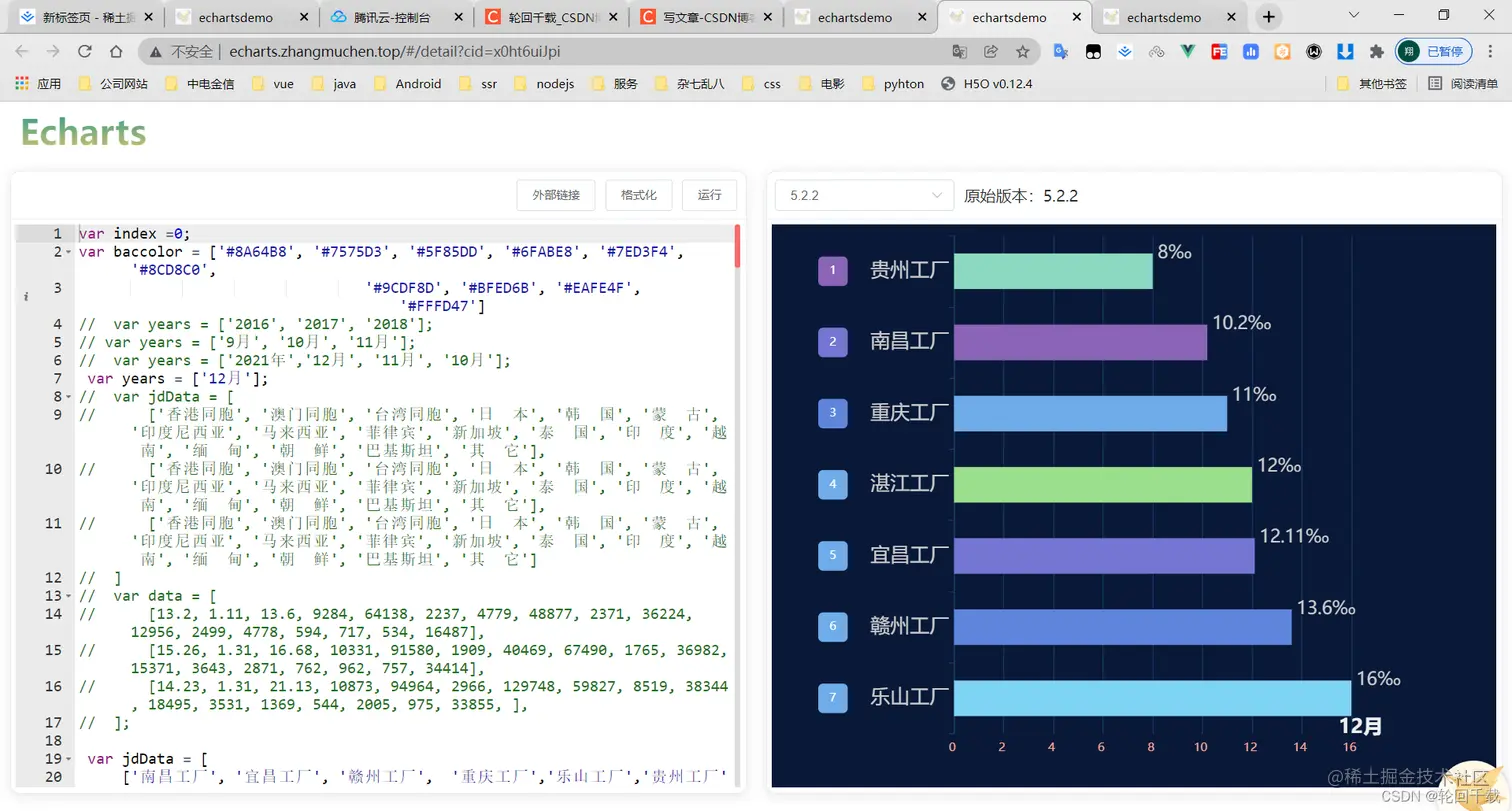Click the bookmark star icon
This screenshot has width=1512, height=811.
[x=1024, y=52]
